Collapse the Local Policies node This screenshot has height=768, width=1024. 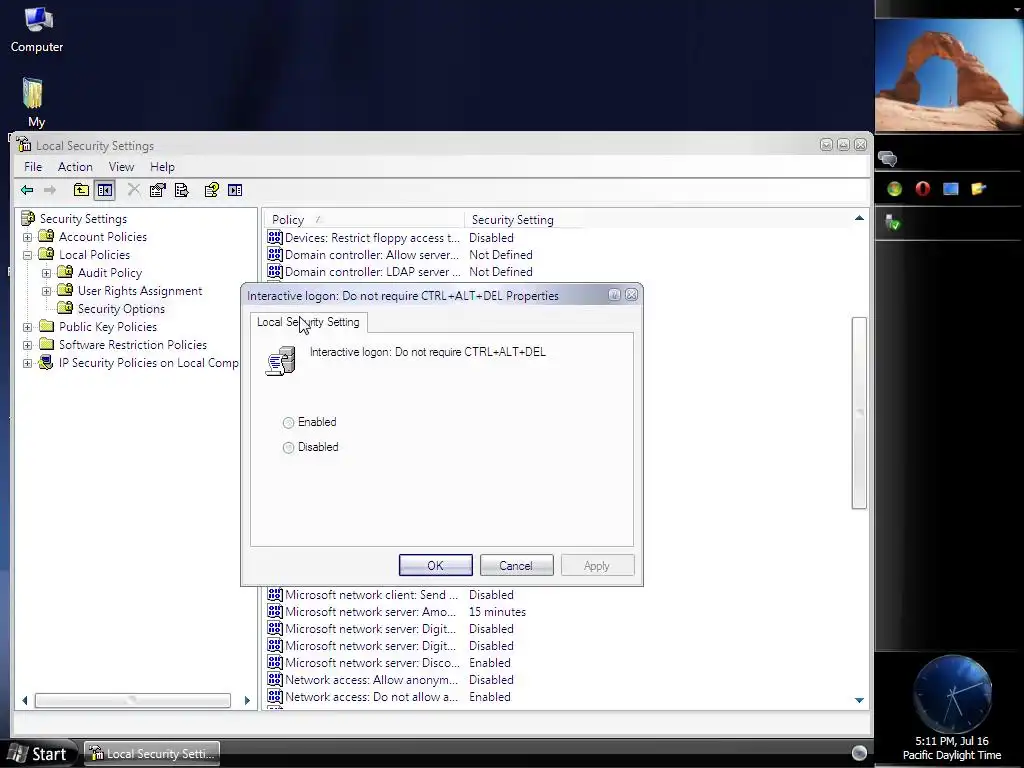(27, 255)
